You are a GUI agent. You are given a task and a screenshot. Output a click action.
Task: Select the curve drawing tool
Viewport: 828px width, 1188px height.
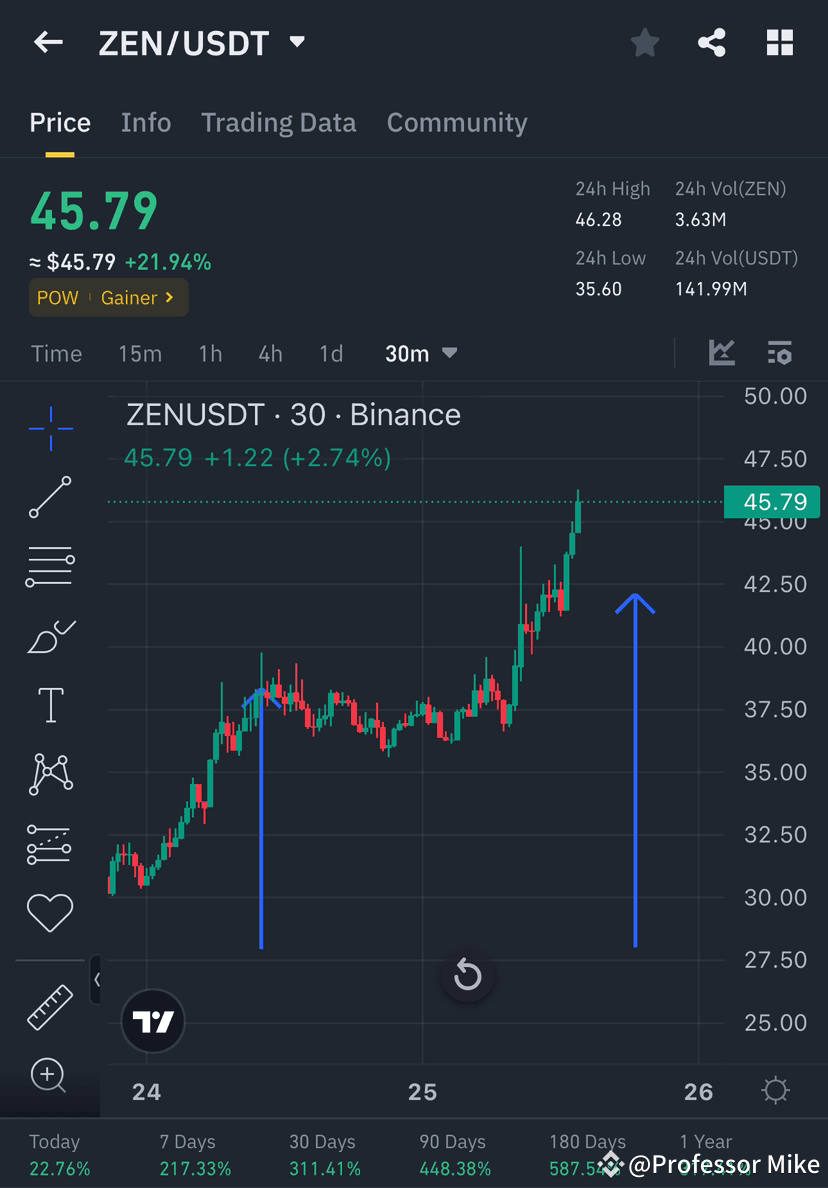tap(50, 636)
